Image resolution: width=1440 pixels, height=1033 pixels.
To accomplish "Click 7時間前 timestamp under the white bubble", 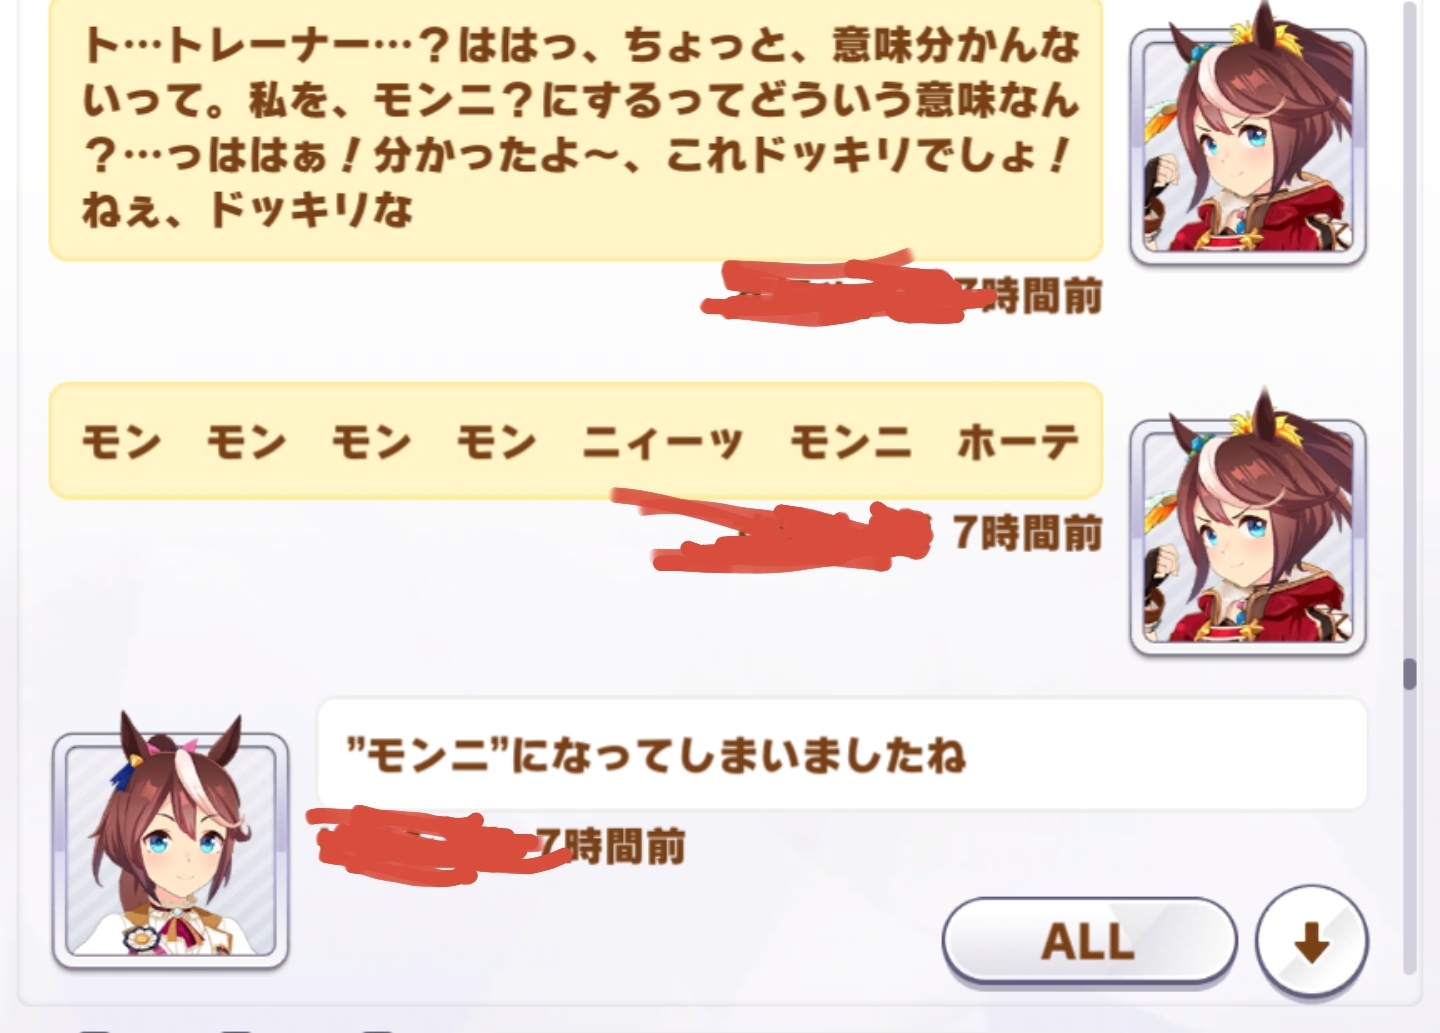I will click(612, 847).
